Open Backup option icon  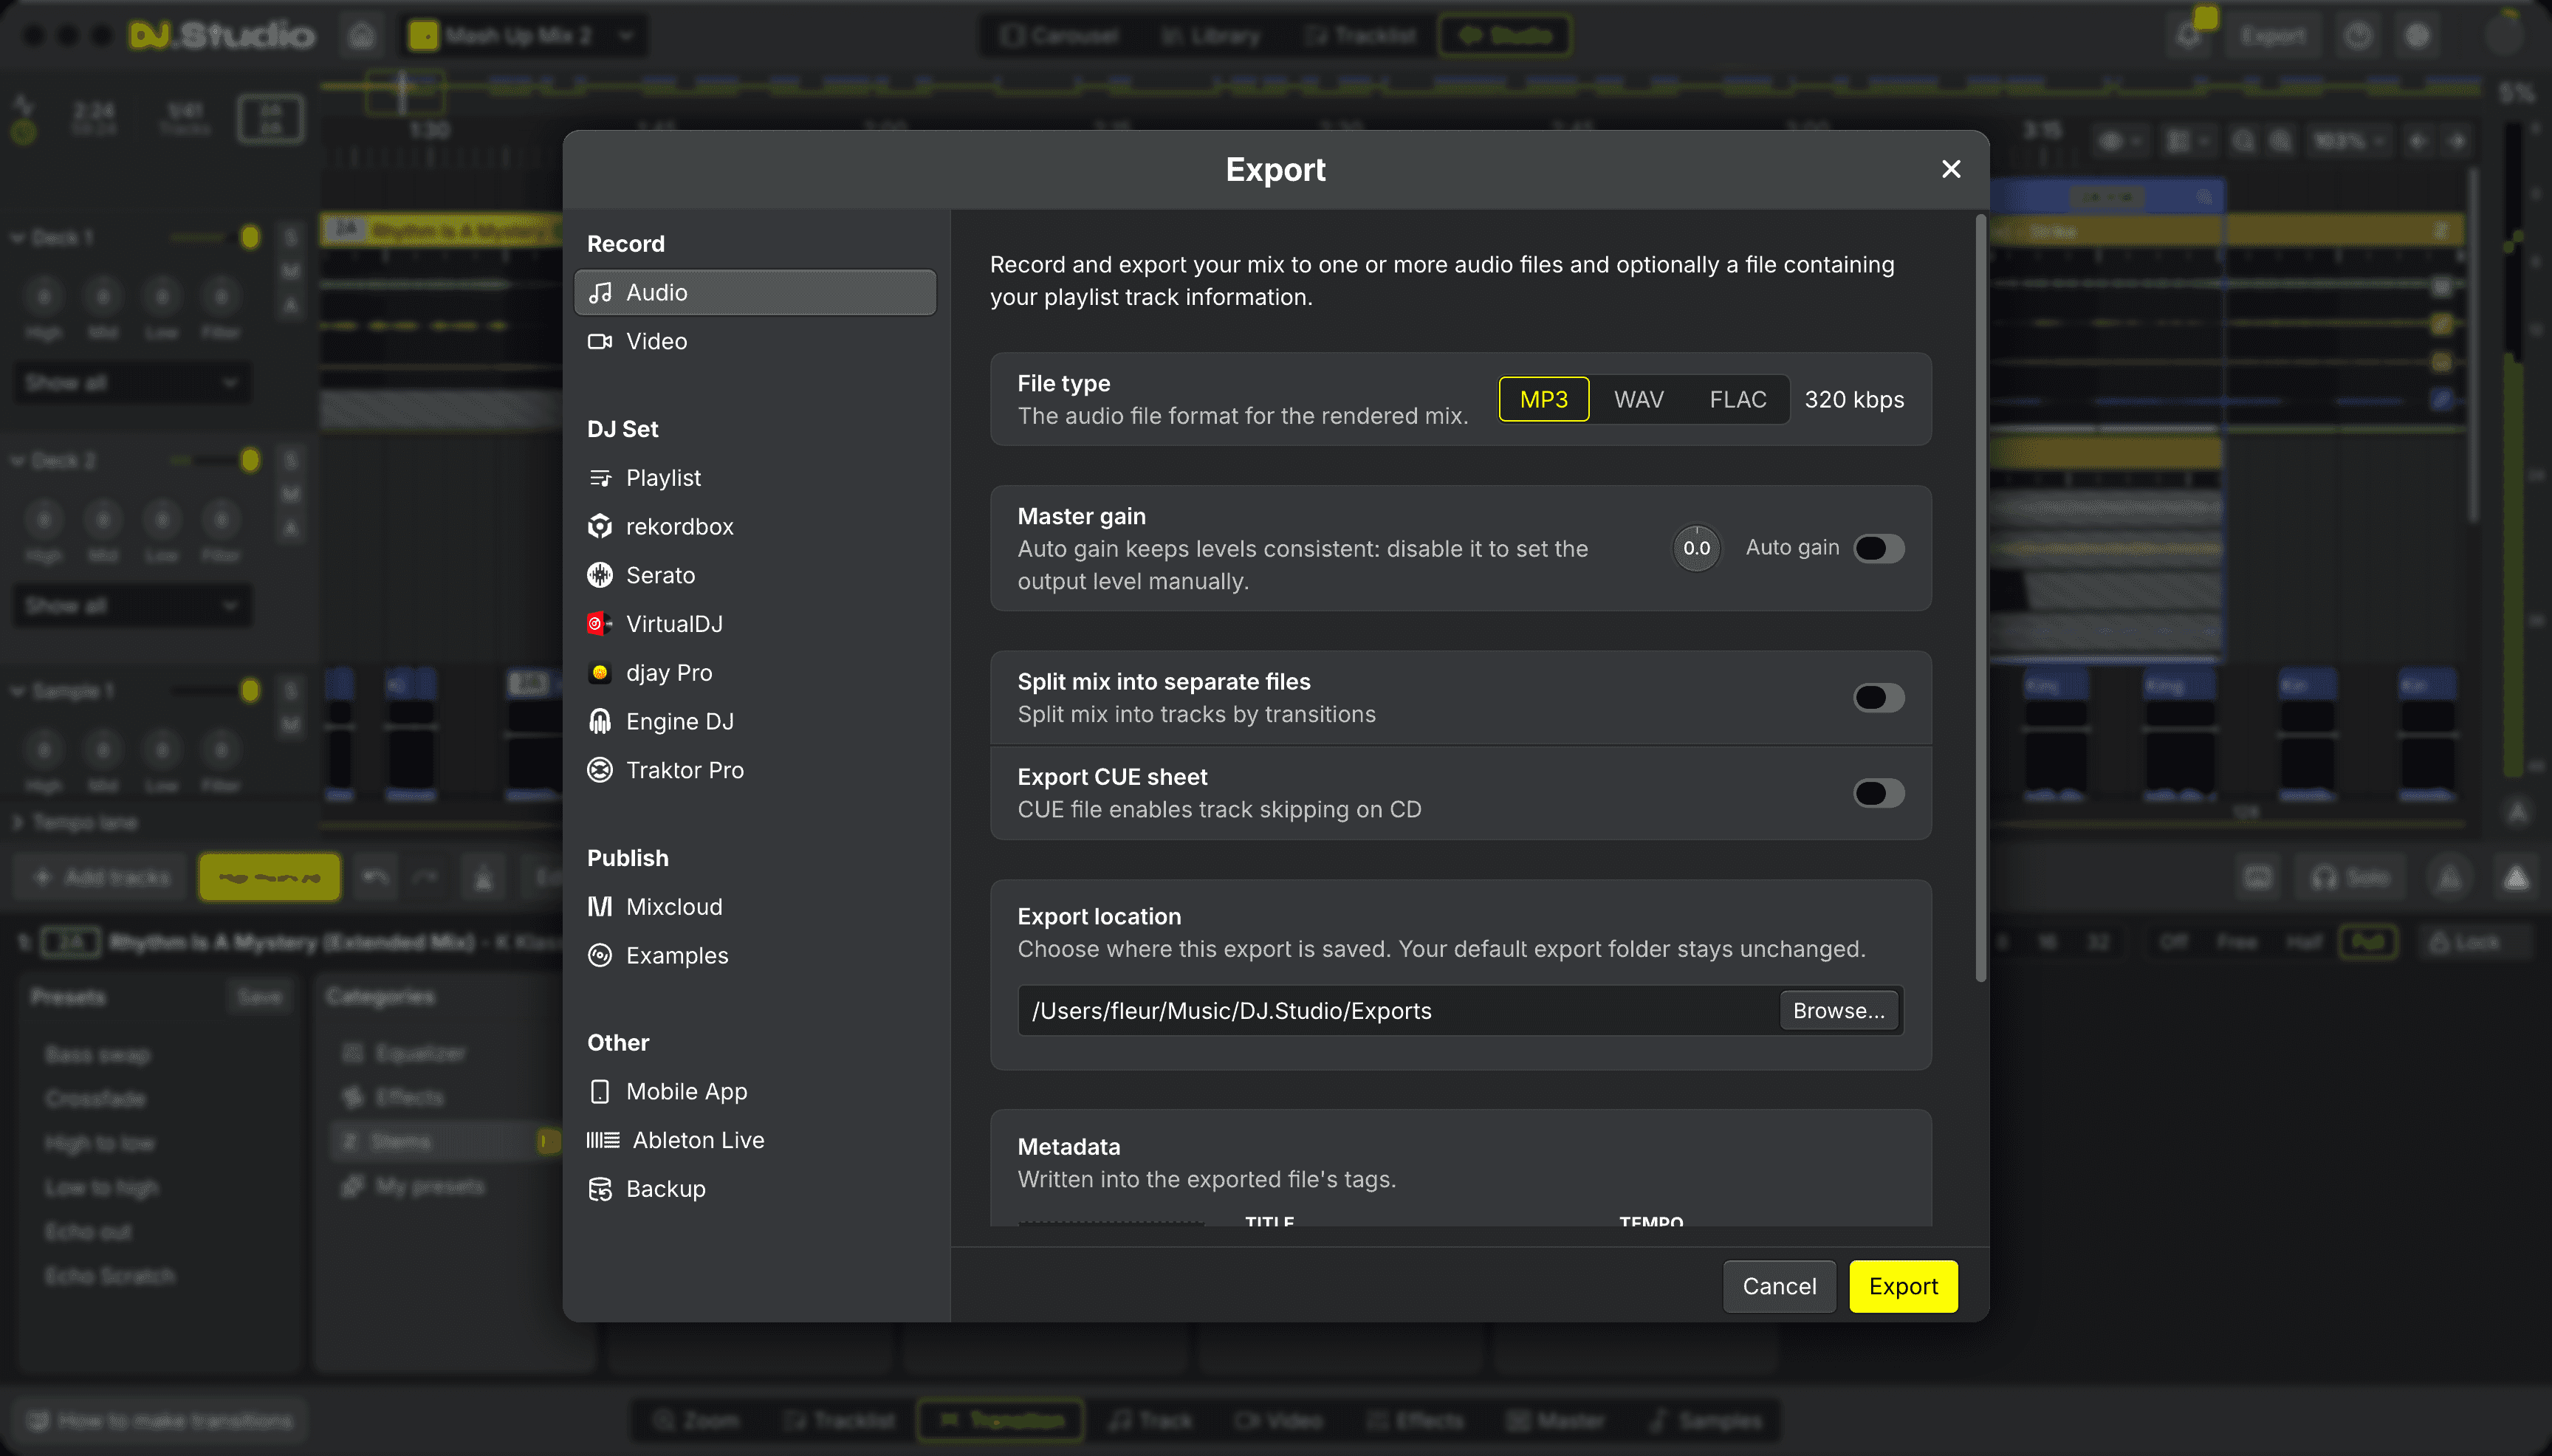(x=600, y=1189)
